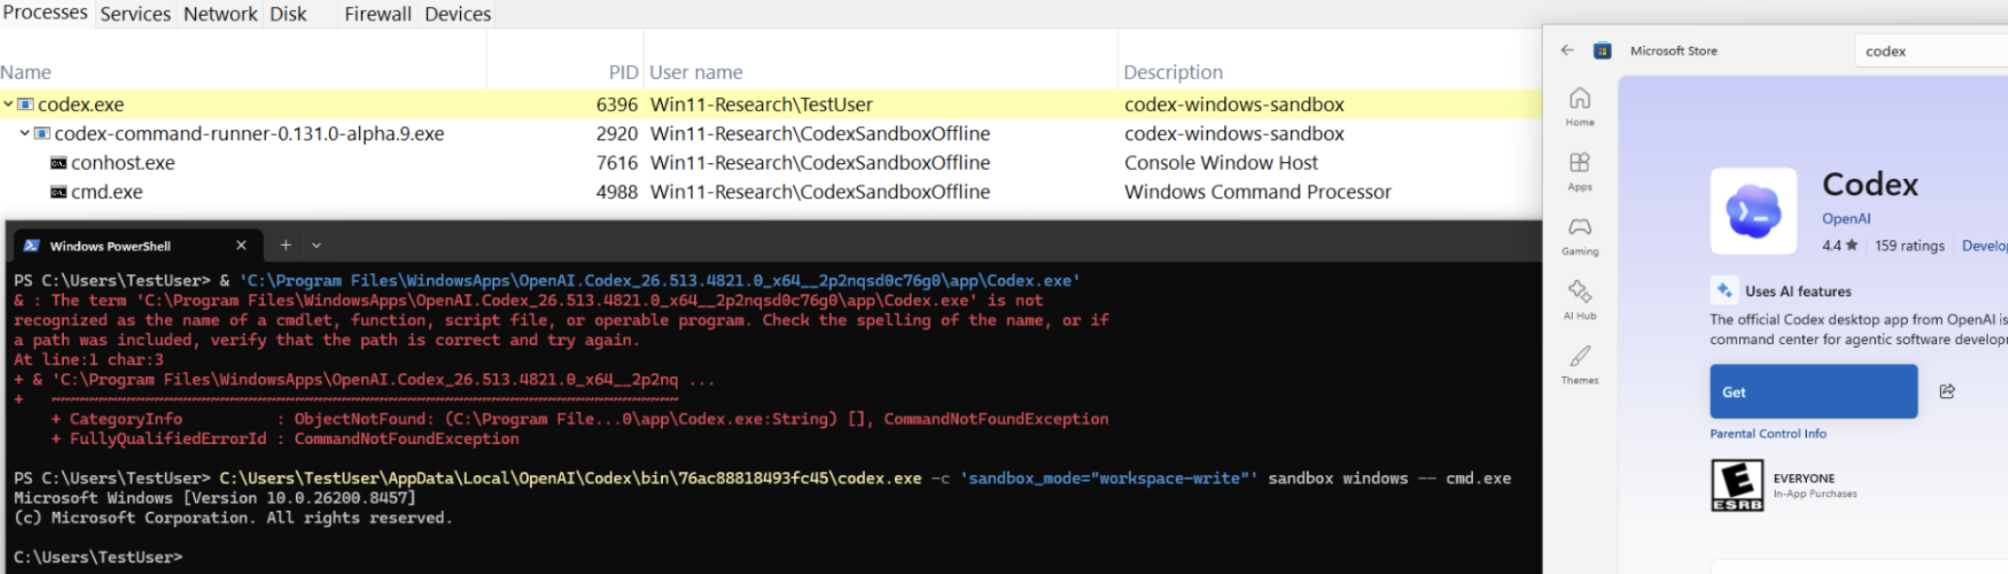Switch to the Disk tab

288,14
